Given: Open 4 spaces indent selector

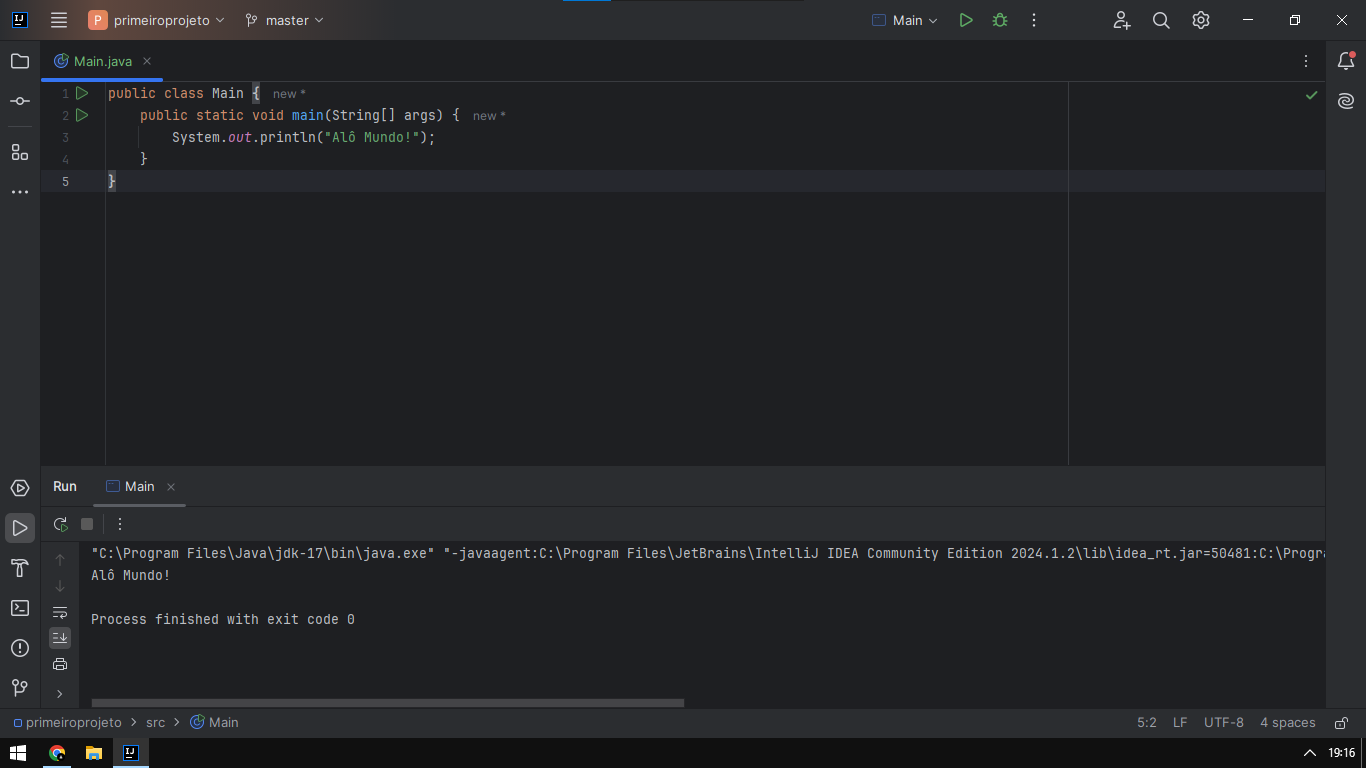Looking at the screenshot, I should [1288, 723].
